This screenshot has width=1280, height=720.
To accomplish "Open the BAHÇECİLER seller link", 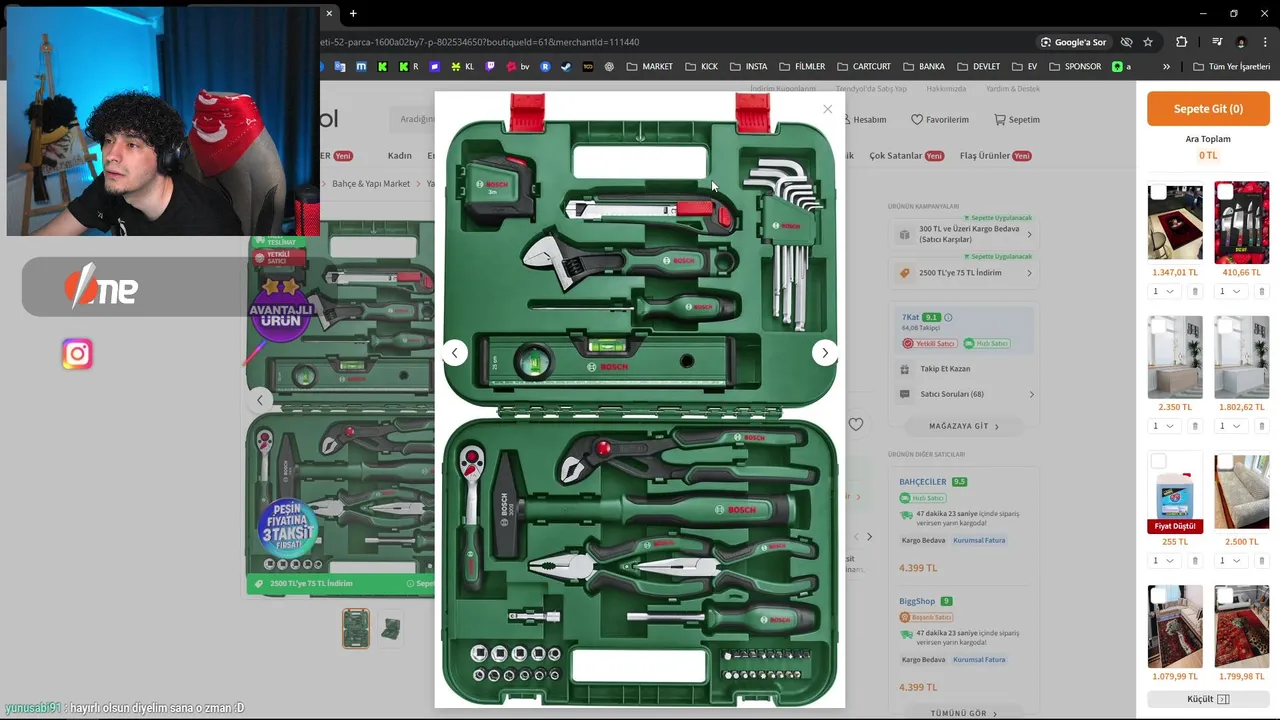I will click(x=922, y=482).
